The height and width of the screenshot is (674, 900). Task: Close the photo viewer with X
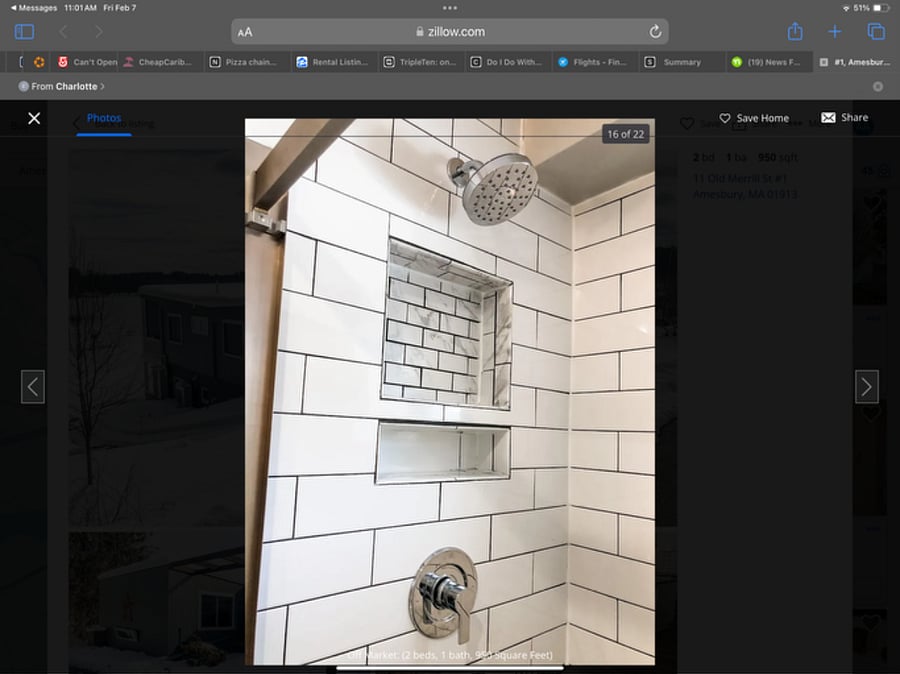34,118
